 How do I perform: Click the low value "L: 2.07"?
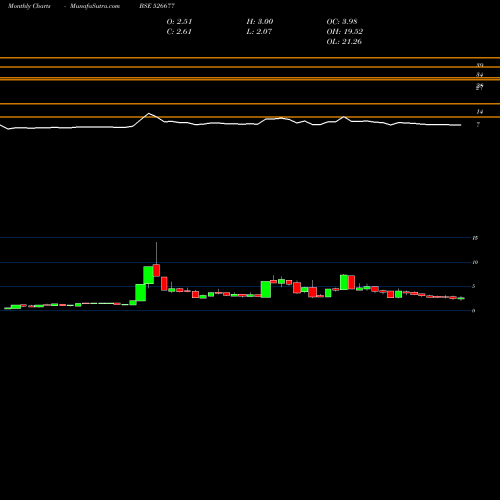tap(259, 31)
